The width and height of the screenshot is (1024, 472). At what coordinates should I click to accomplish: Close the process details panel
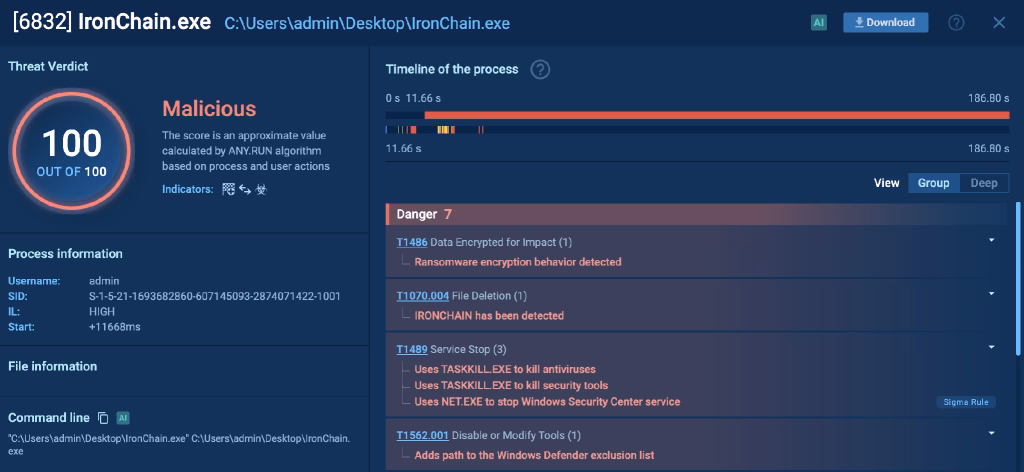pos(999,23)
